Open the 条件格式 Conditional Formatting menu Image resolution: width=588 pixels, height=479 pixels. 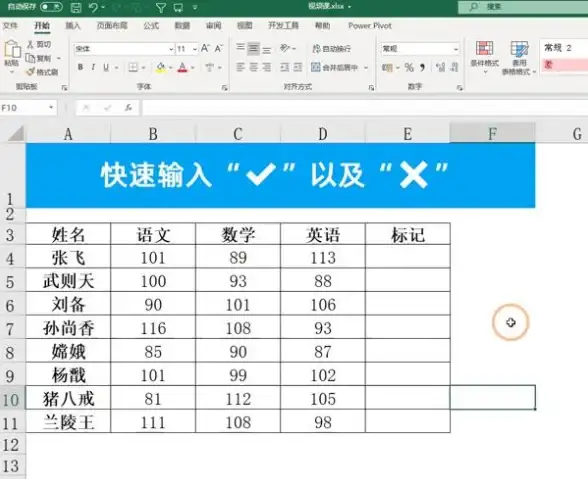coord(484,57)
